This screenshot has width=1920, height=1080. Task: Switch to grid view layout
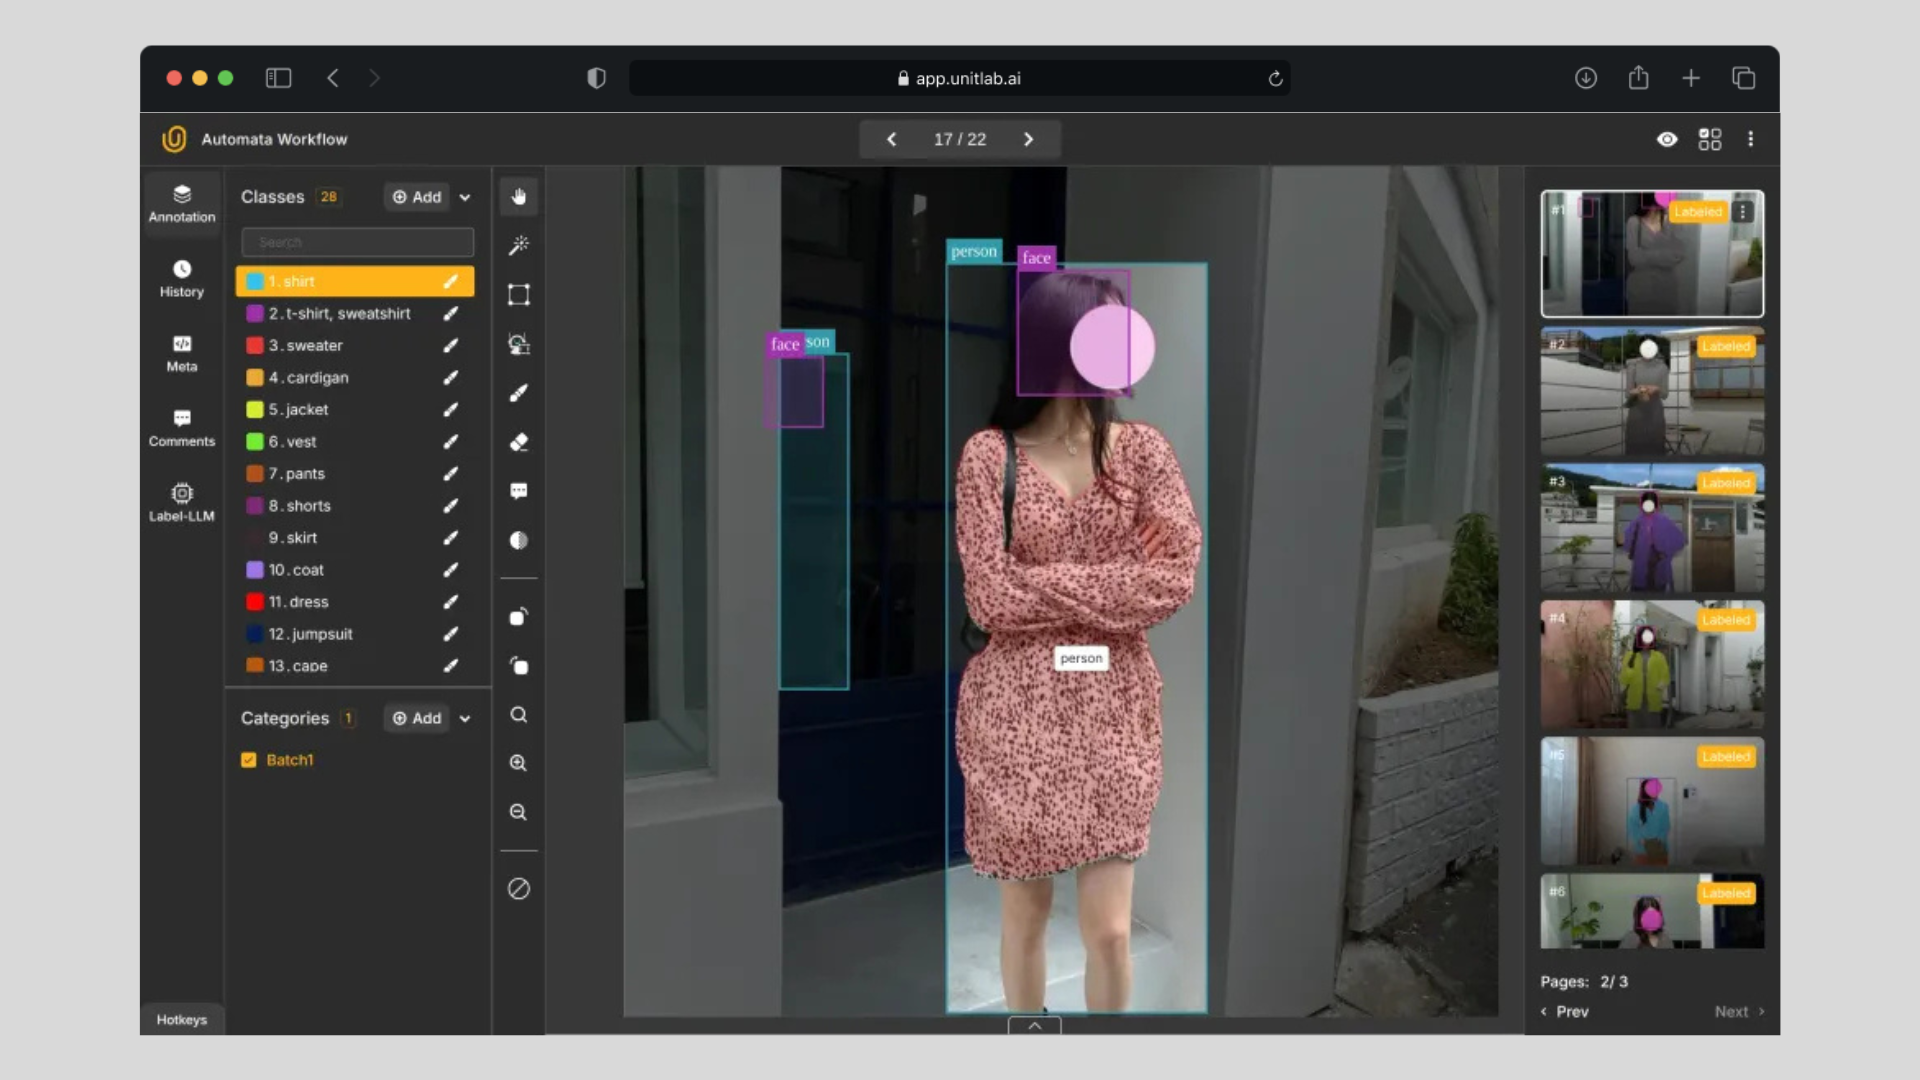pos(1710,139)
